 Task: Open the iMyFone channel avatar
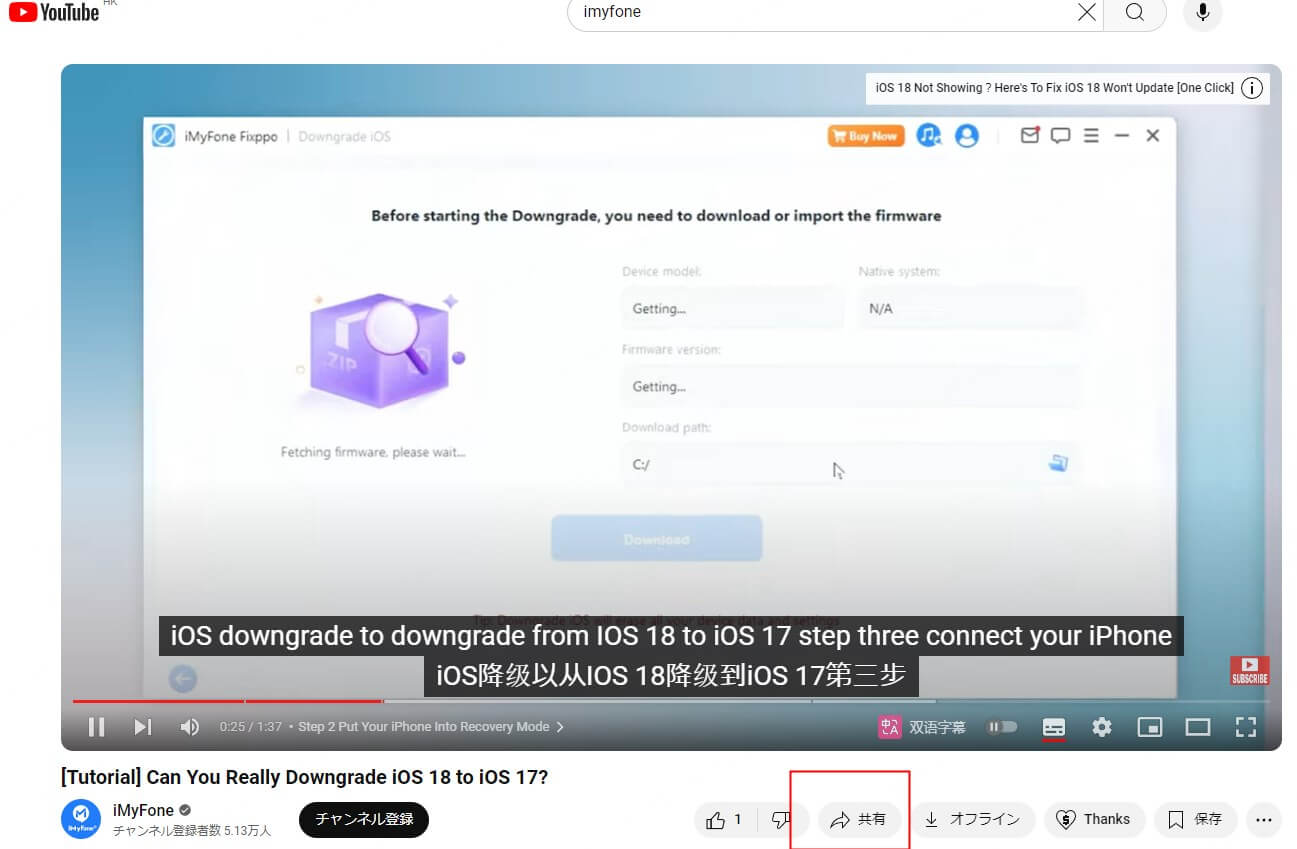coord(81,819)
